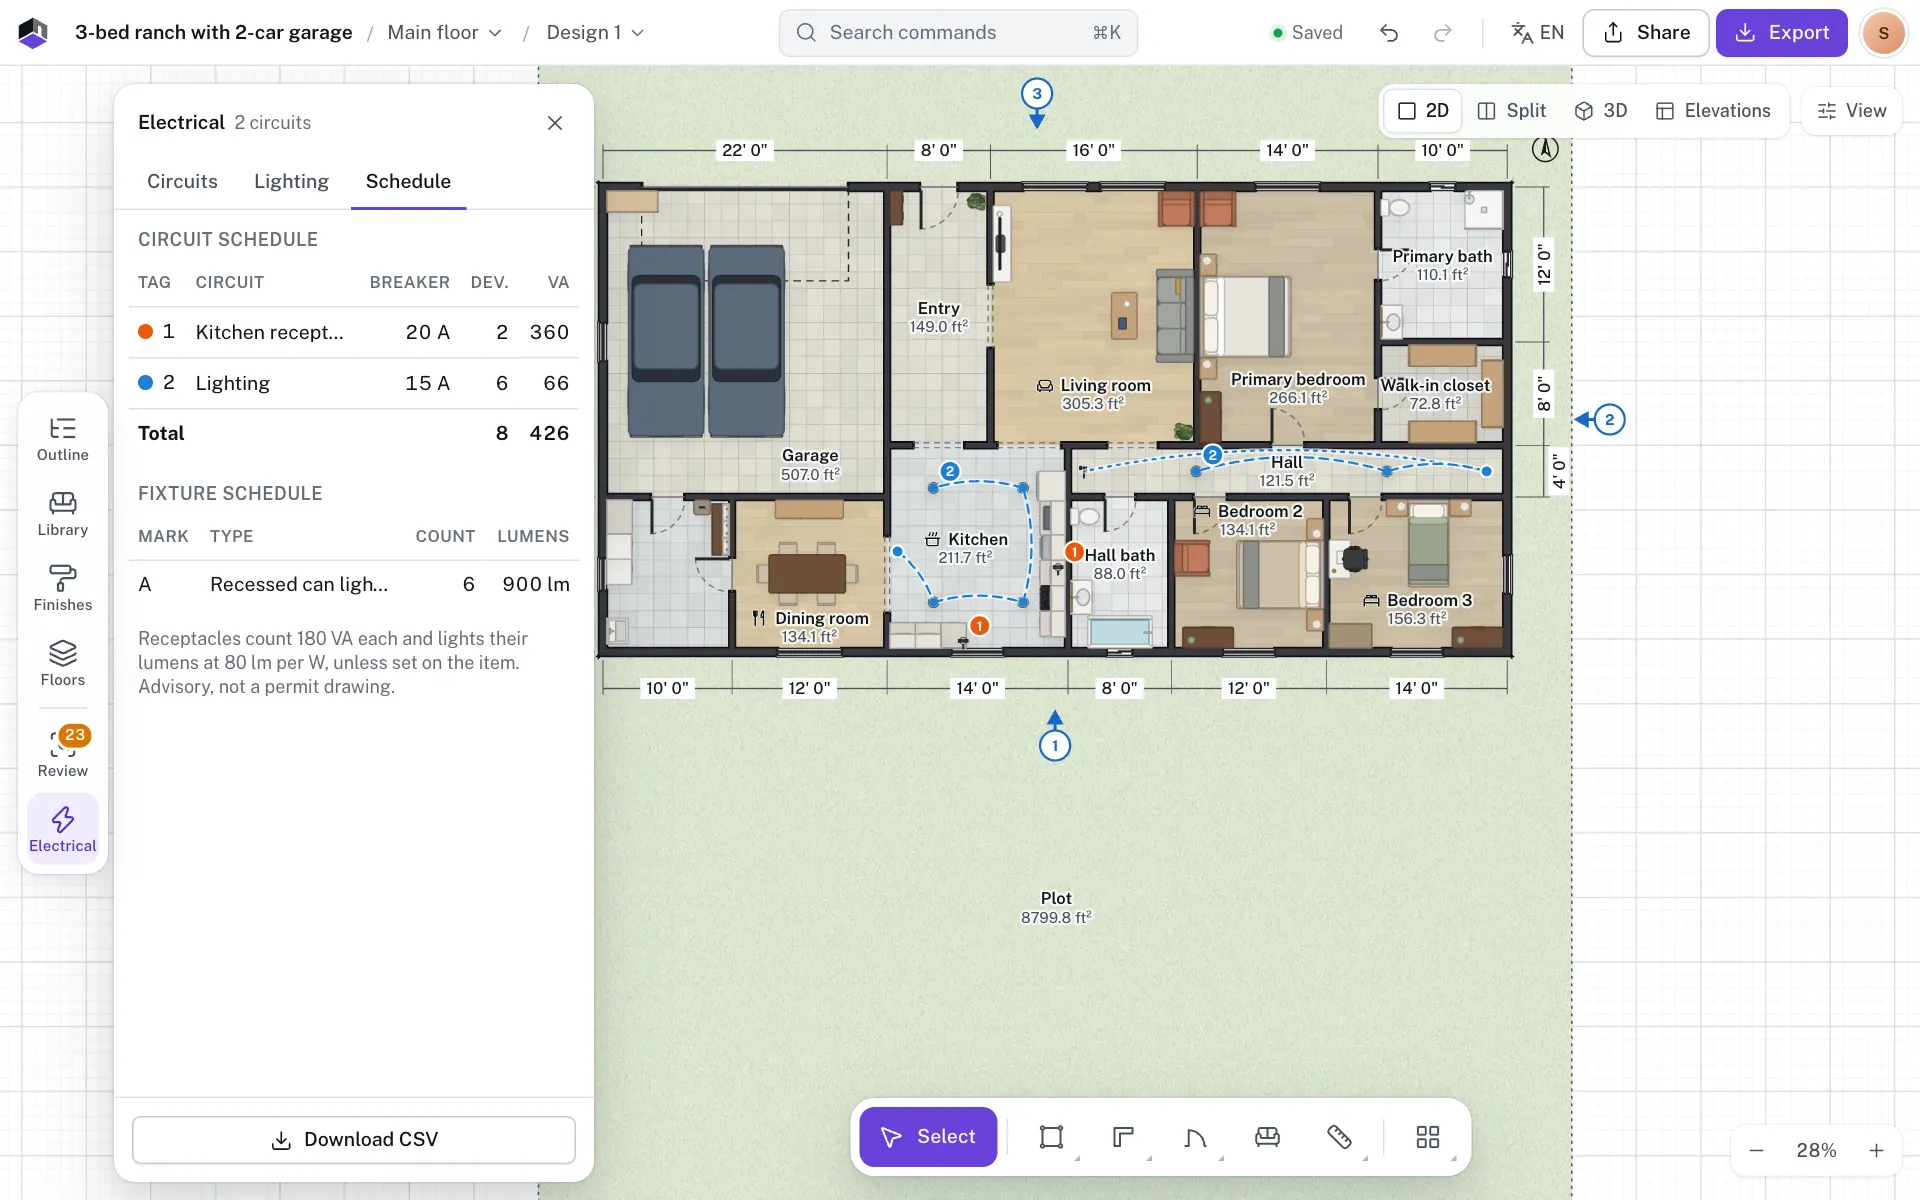Select the measure tape tool

coord(1339,1137)
